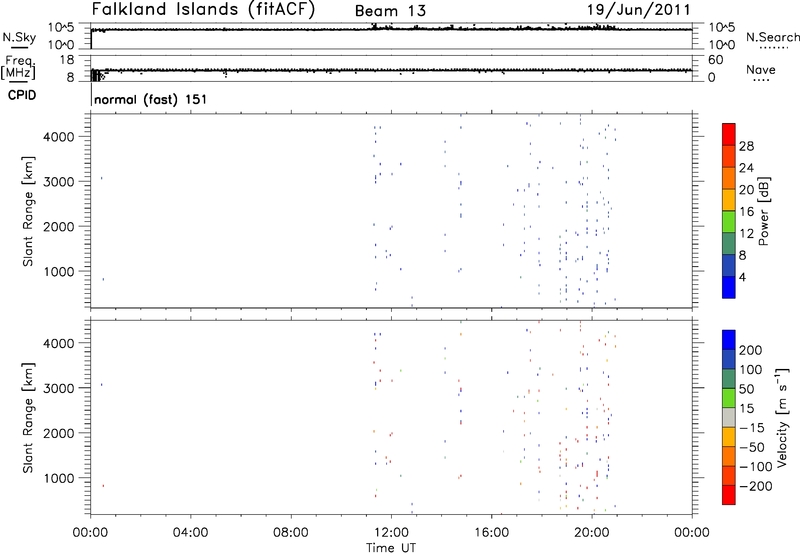The height and width of the screenshot is (554, 800).
Task: Click the '4' value on the power colorbar
Action: pos(742,277)
